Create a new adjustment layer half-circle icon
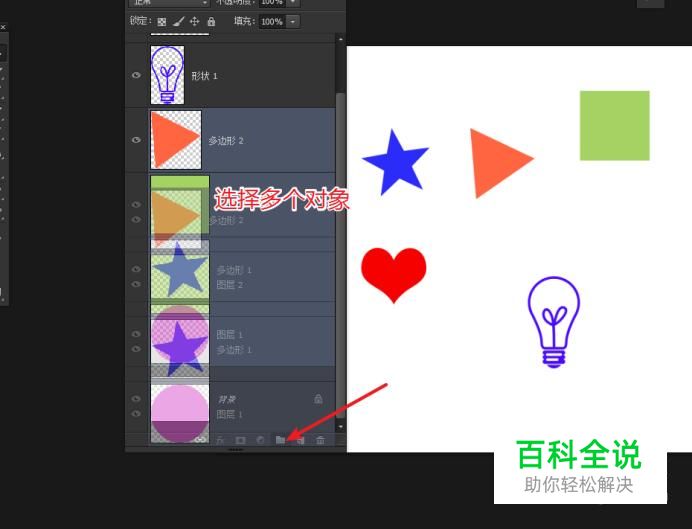This screenshot has height=529, width=692. tap(260, 440)
